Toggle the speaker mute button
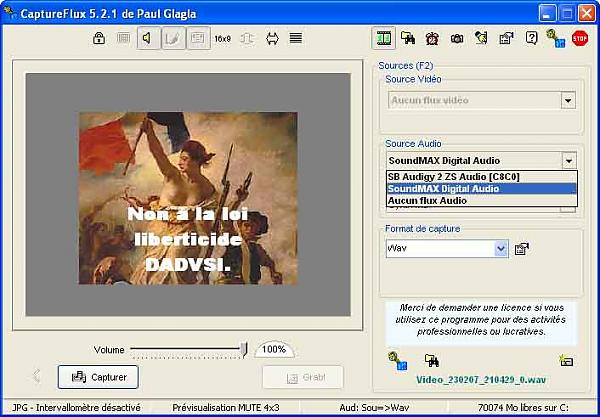 [x=148, y=39]
